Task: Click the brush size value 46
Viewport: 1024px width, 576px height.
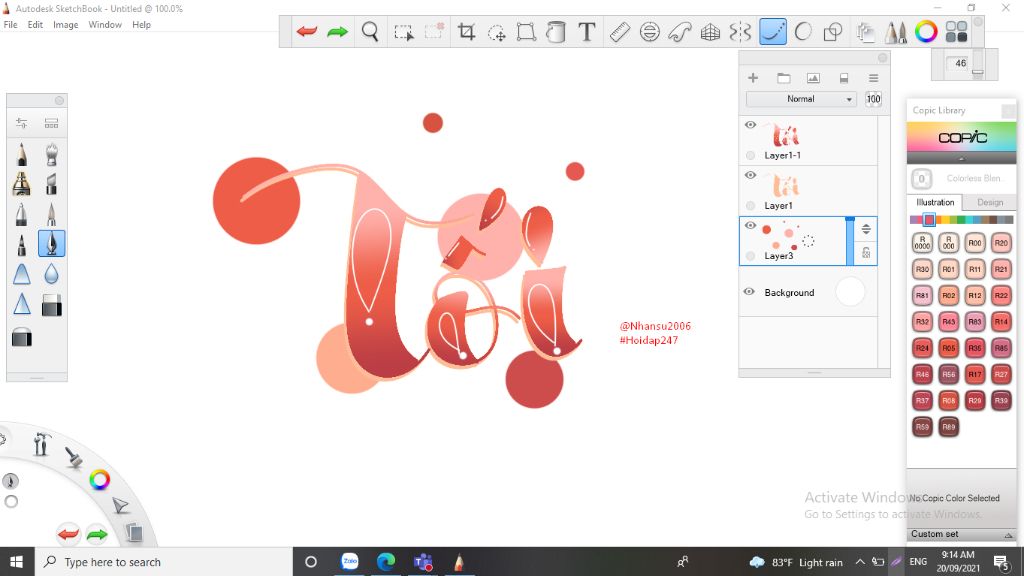Action: pos(960,63)
